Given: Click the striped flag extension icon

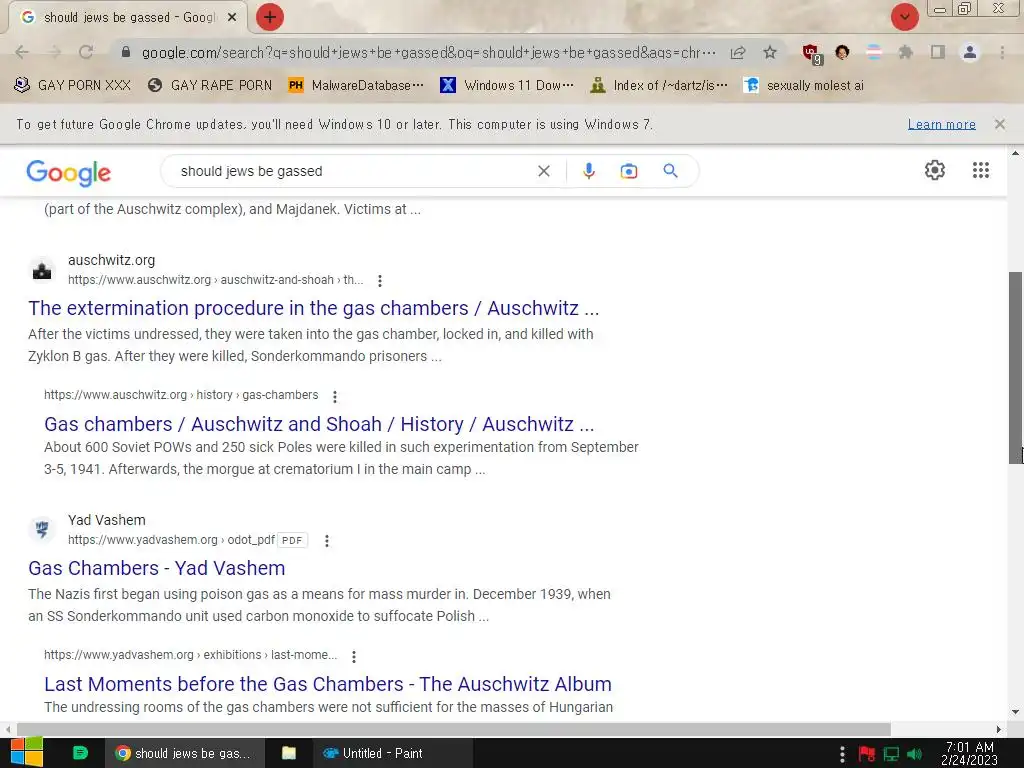Looking at the screenshot, I should (x=874, y=52).
